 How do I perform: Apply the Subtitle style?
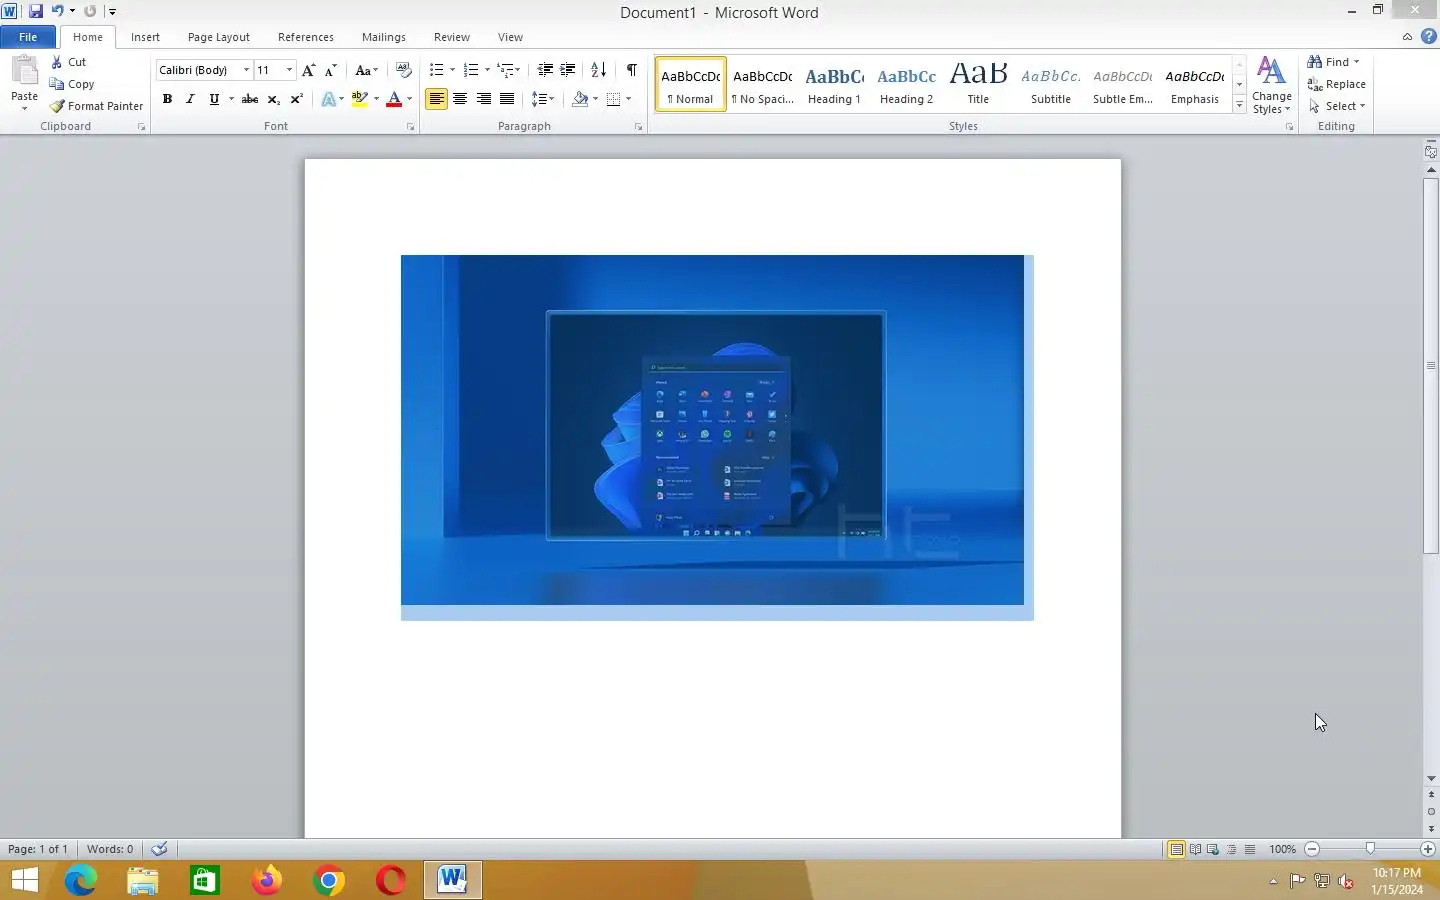tap(1051, 84)
